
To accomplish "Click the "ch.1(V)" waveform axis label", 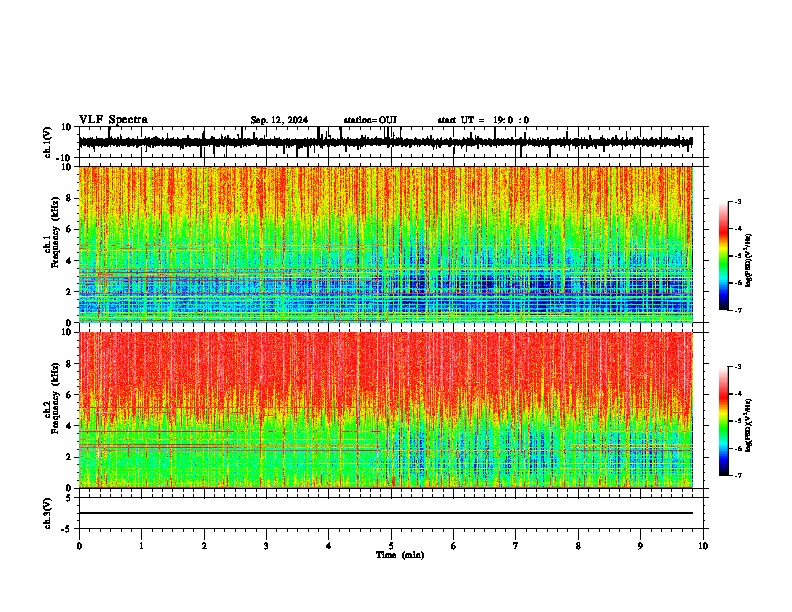I will [x=48, y=142].
